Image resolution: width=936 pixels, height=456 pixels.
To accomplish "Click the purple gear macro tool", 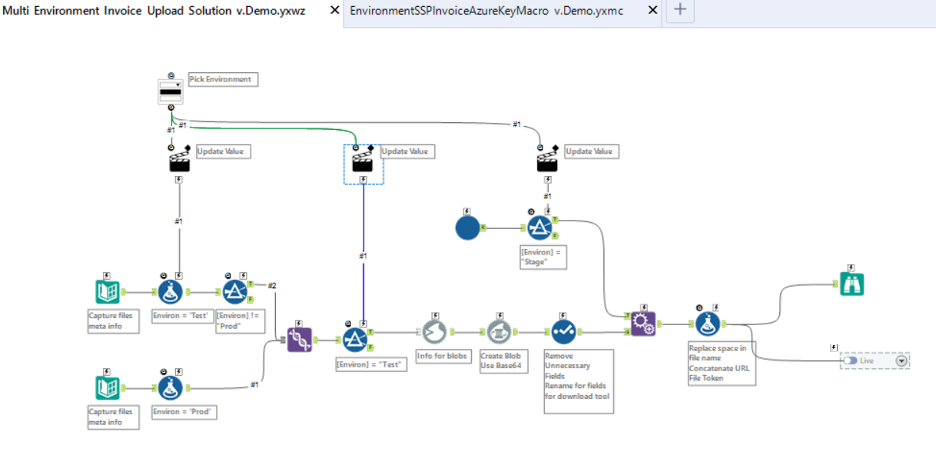I will pyautogui.click(x=643, y=324).
